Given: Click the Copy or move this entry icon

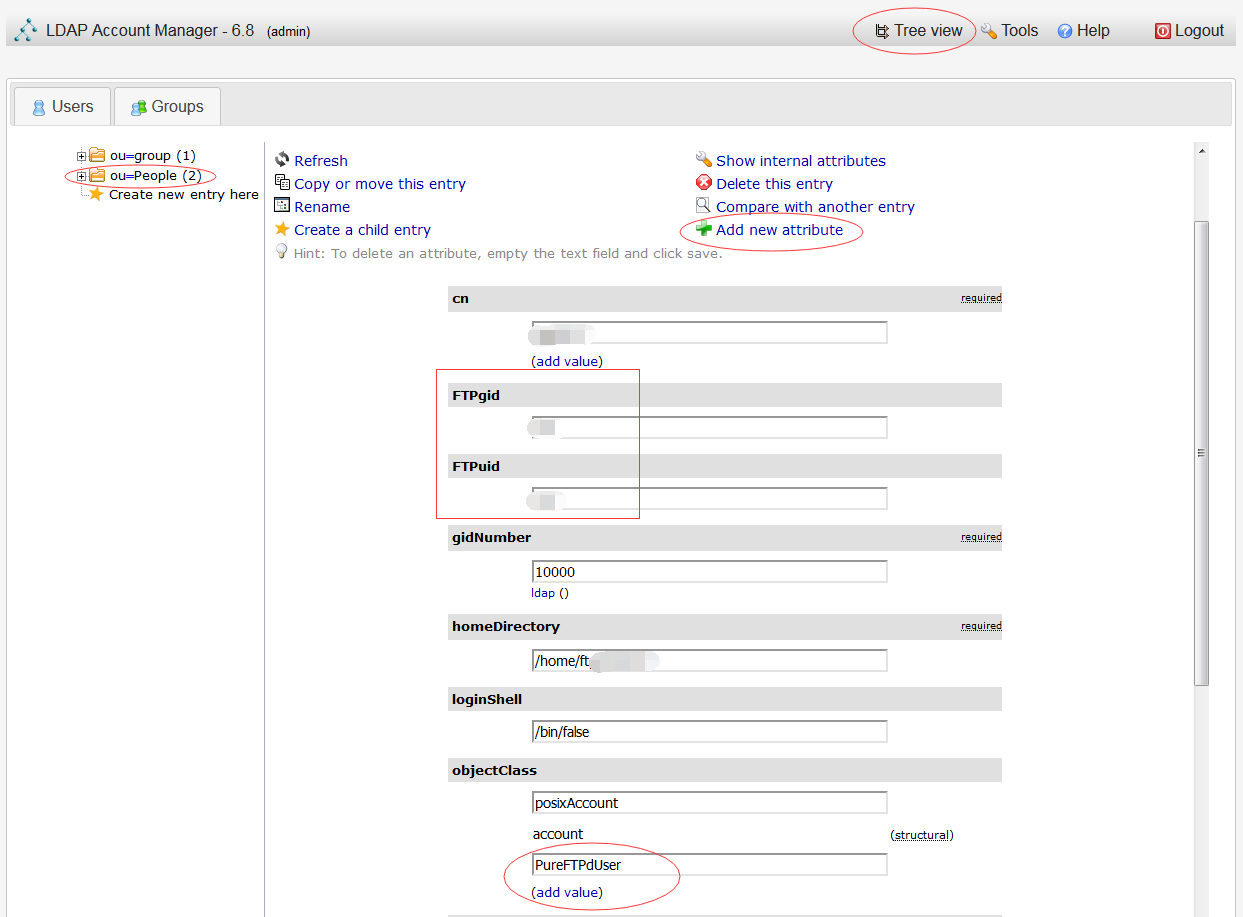Looking at the screenshot, I should (x=282, y=183).
